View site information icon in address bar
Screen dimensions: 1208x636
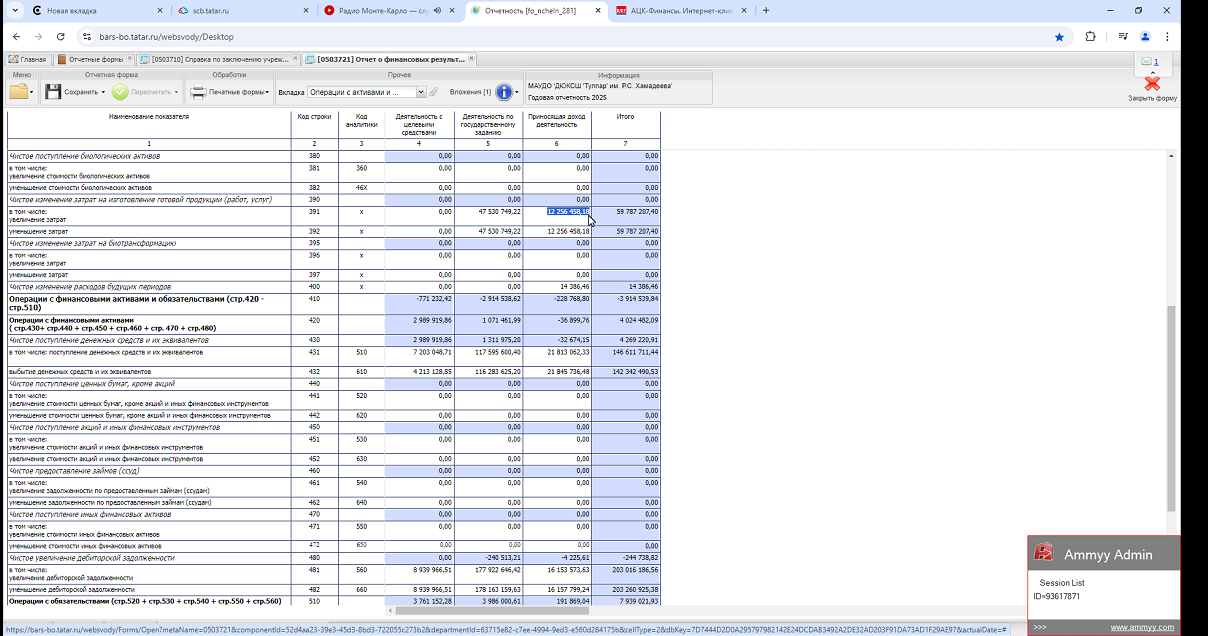pos(87,37)
